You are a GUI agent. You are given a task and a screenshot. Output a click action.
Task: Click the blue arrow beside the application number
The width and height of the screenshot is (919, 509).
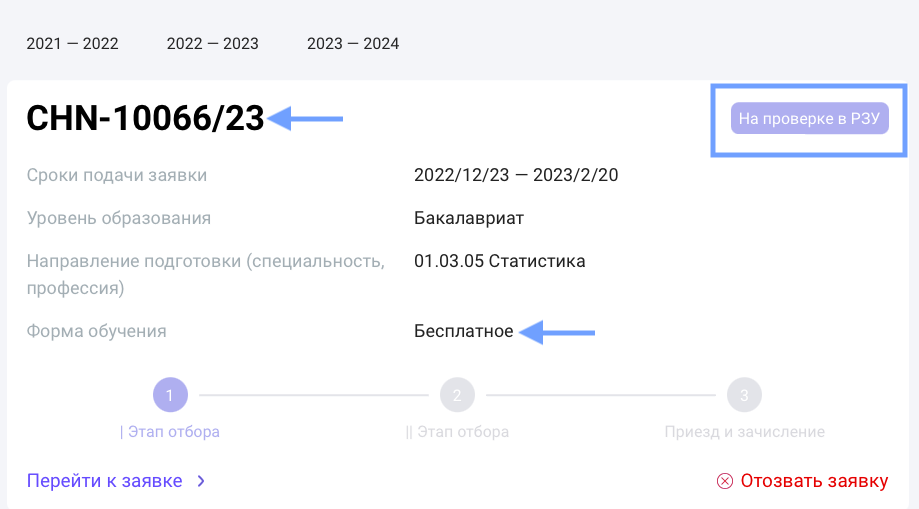[x=308, y=119]
